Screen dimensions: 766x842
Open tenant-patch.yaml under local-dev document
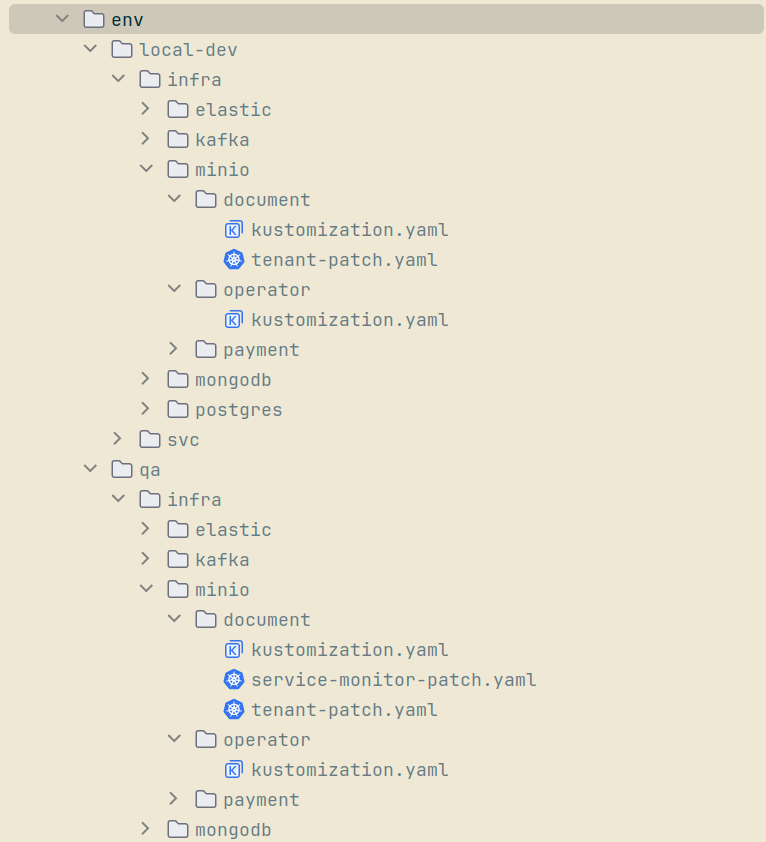(x=344, y=260)
